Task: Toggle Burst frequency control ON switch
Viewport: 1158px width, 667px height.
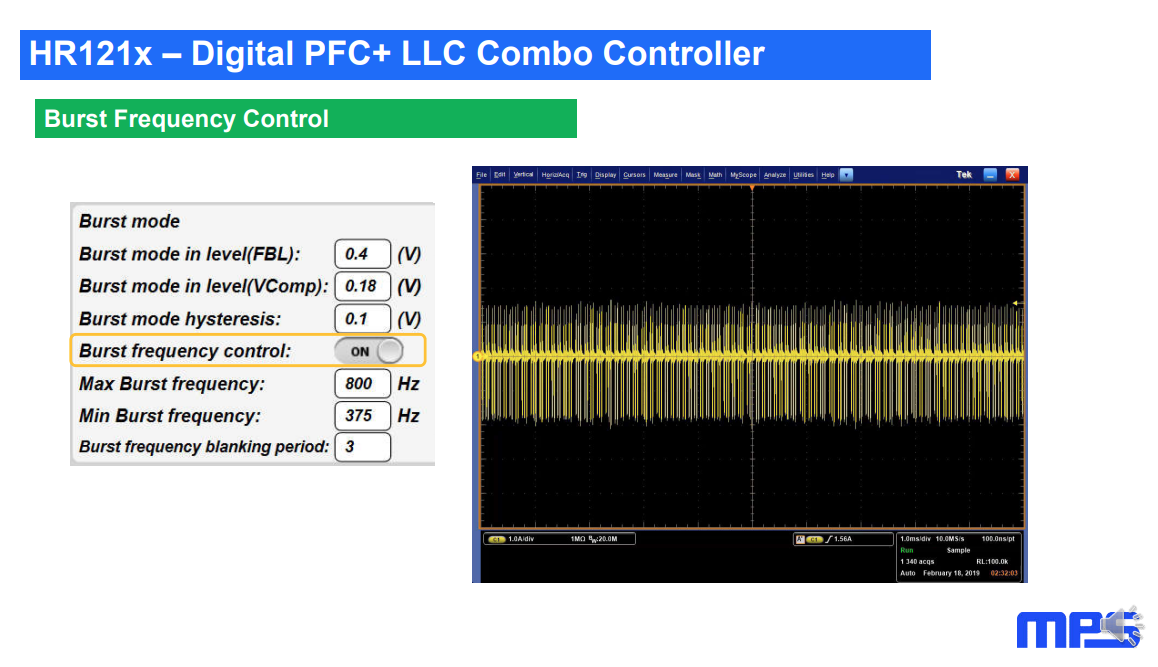Action: point(369,351)
